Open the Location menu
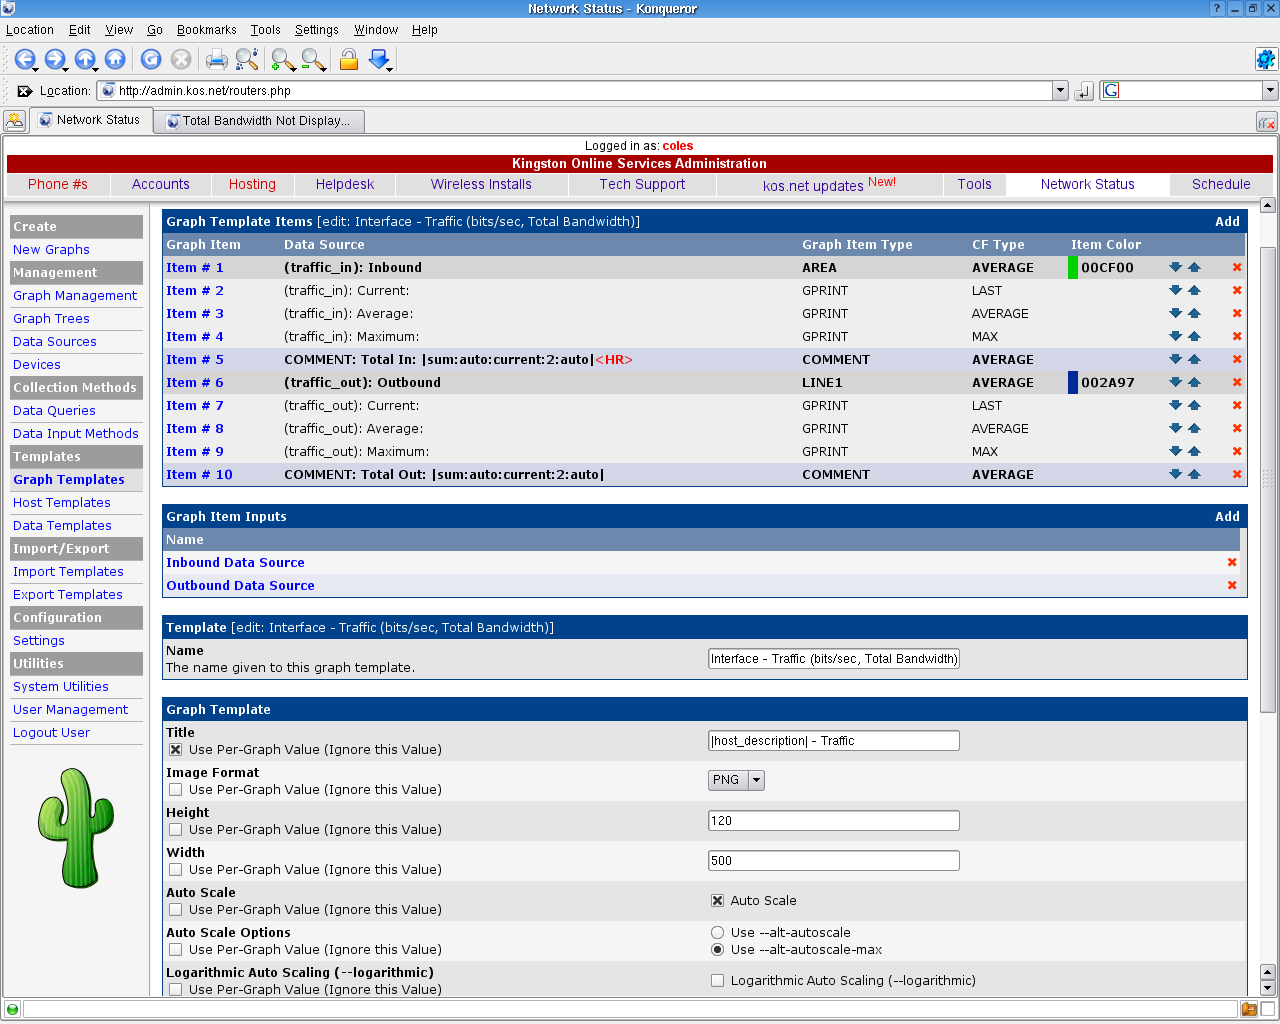Screen dimensions: 1280x1024 [30, 30]
